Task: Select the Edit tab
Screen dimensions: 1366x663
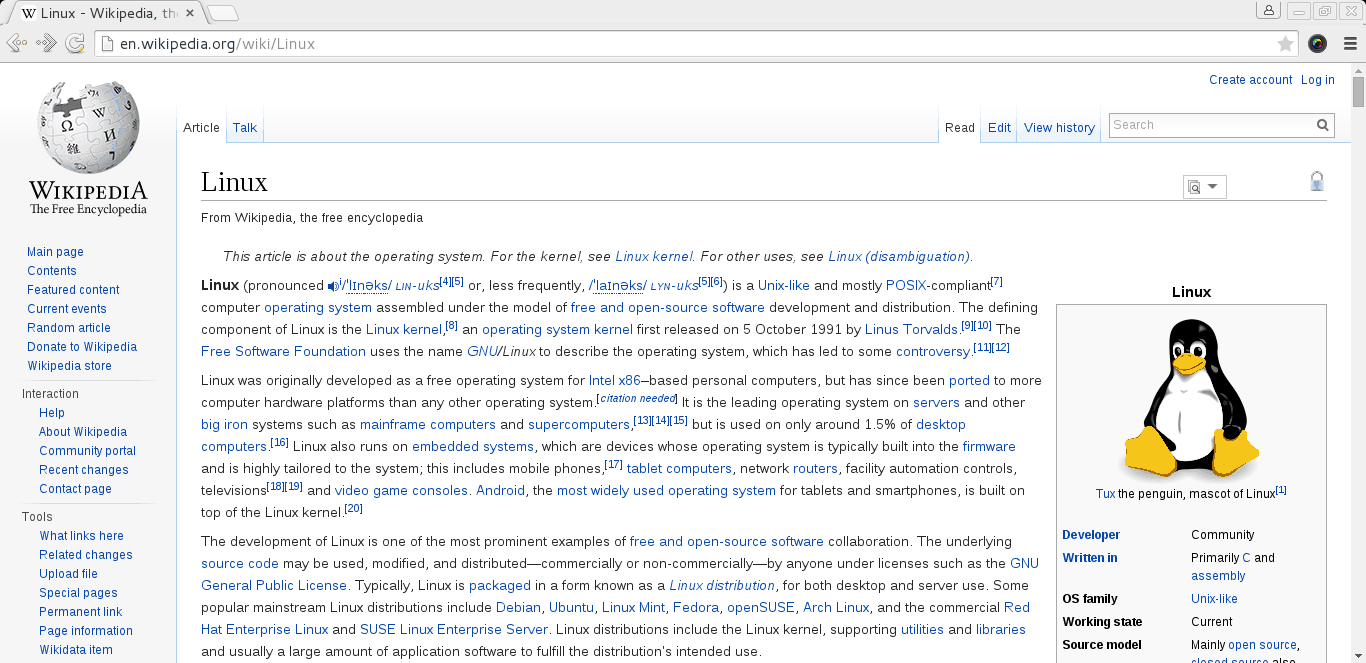Action: tap(999, 127)
